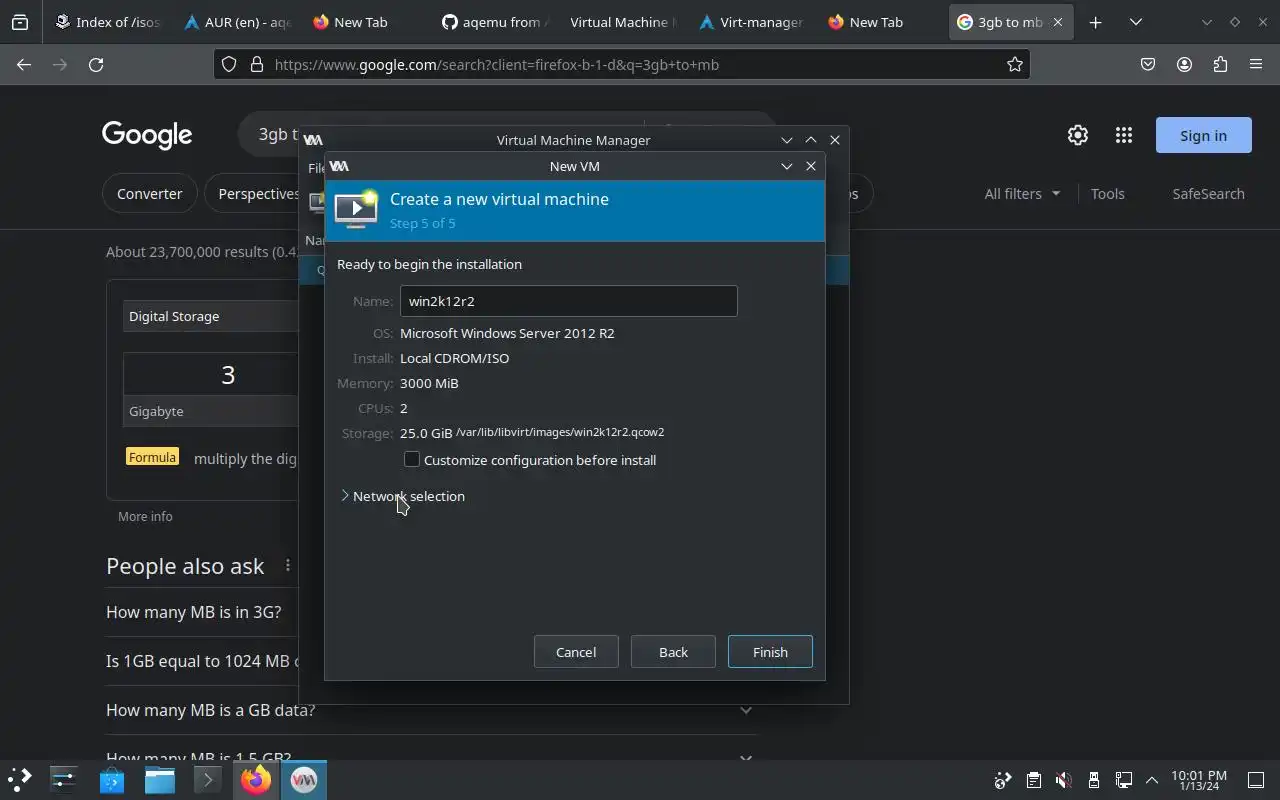The width and height of the screenshot is (1280, 800).
Task: Switch to the AUR (en) tab
Action: tap(237, 22)
